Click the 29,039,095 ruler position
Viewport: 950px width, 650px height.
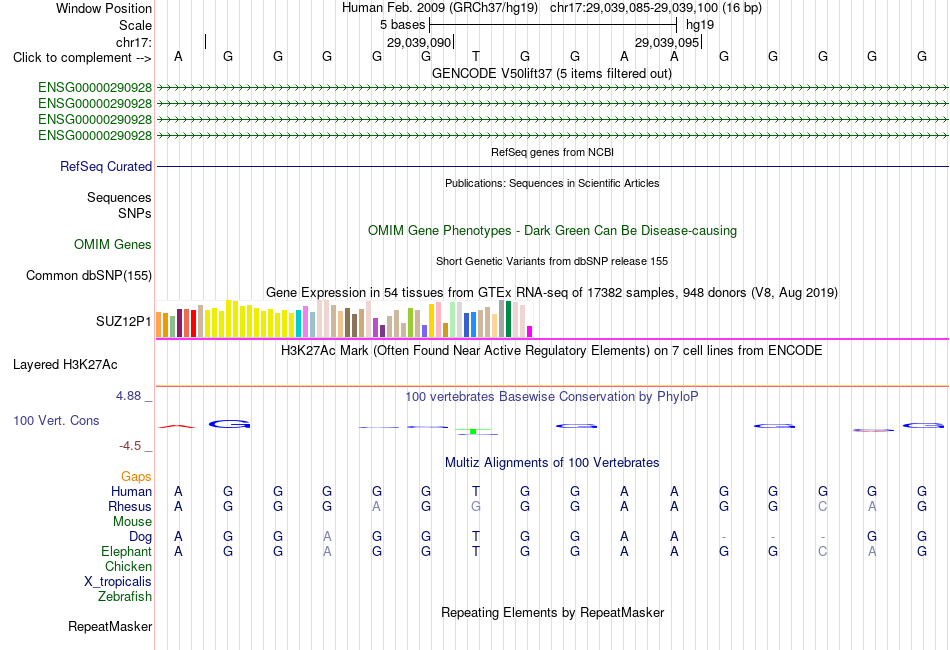(x=666, y=42)
